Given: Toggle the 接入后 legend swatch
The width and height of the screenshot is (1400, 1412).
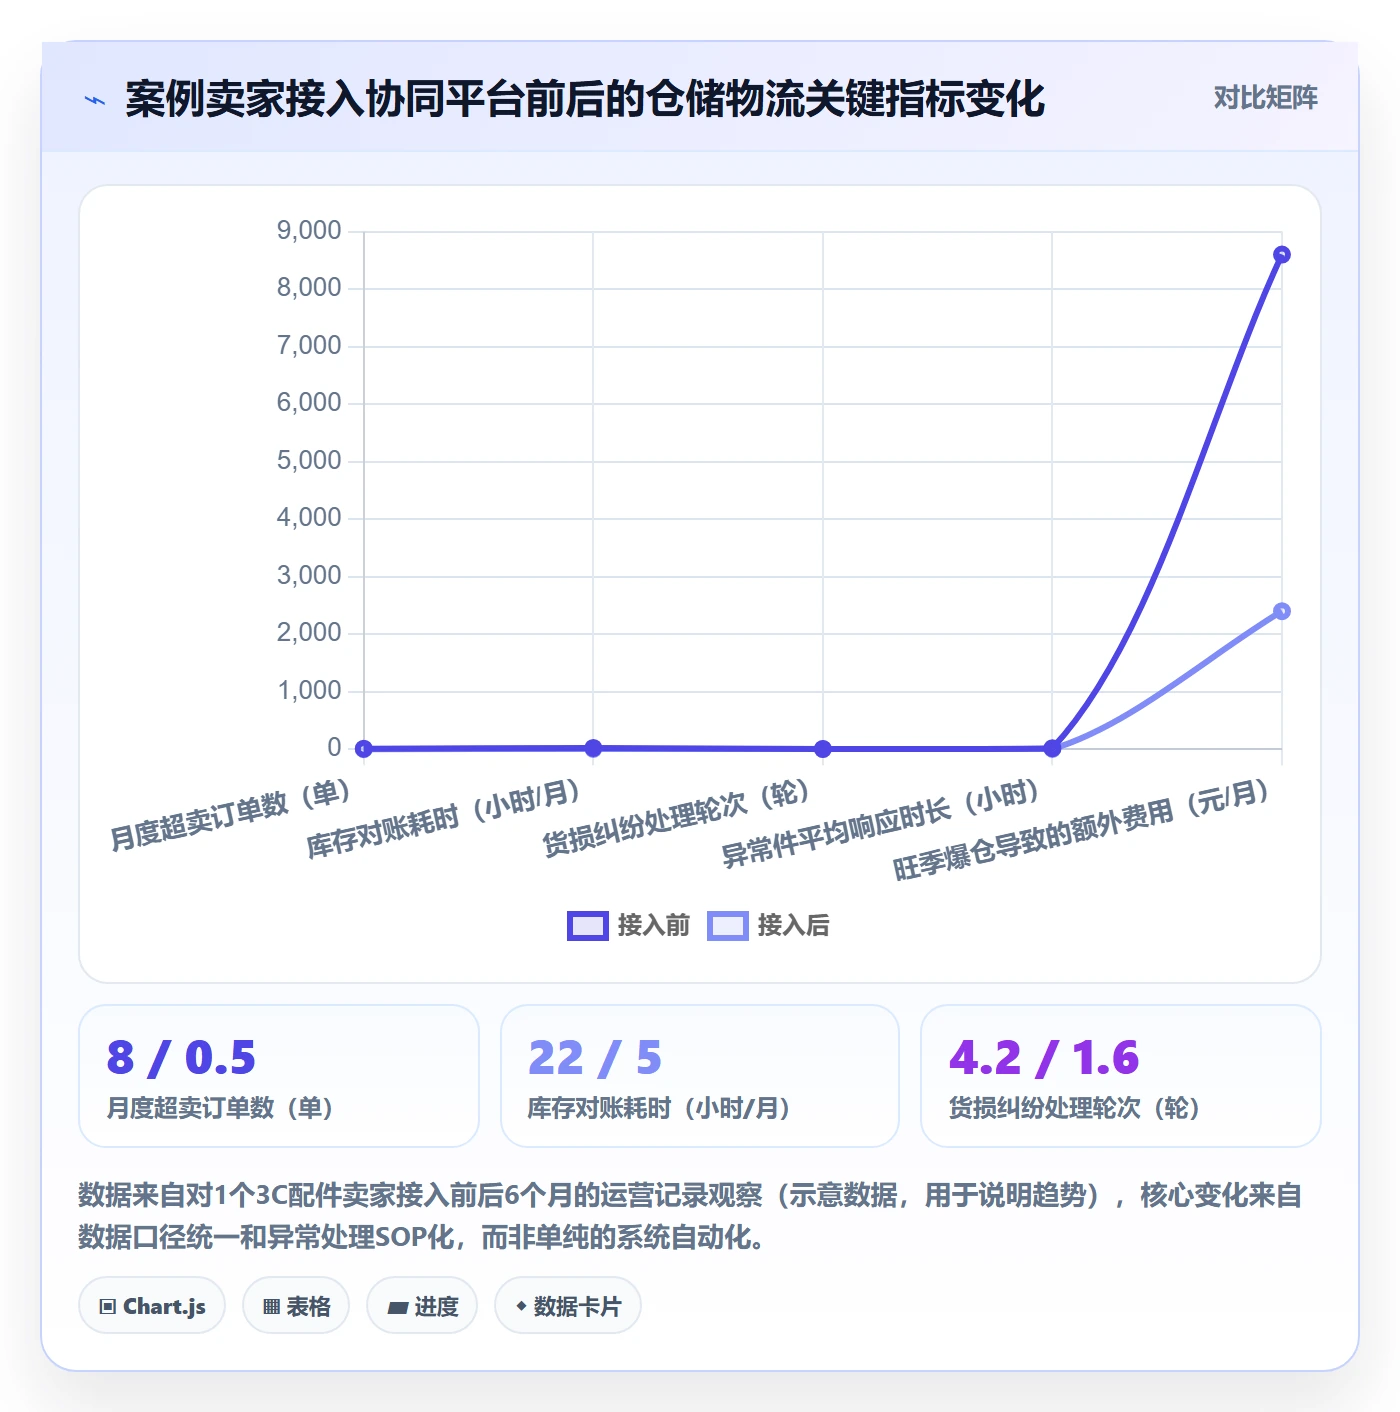Looking at the screenshot, I should click(x=727, y=926).
